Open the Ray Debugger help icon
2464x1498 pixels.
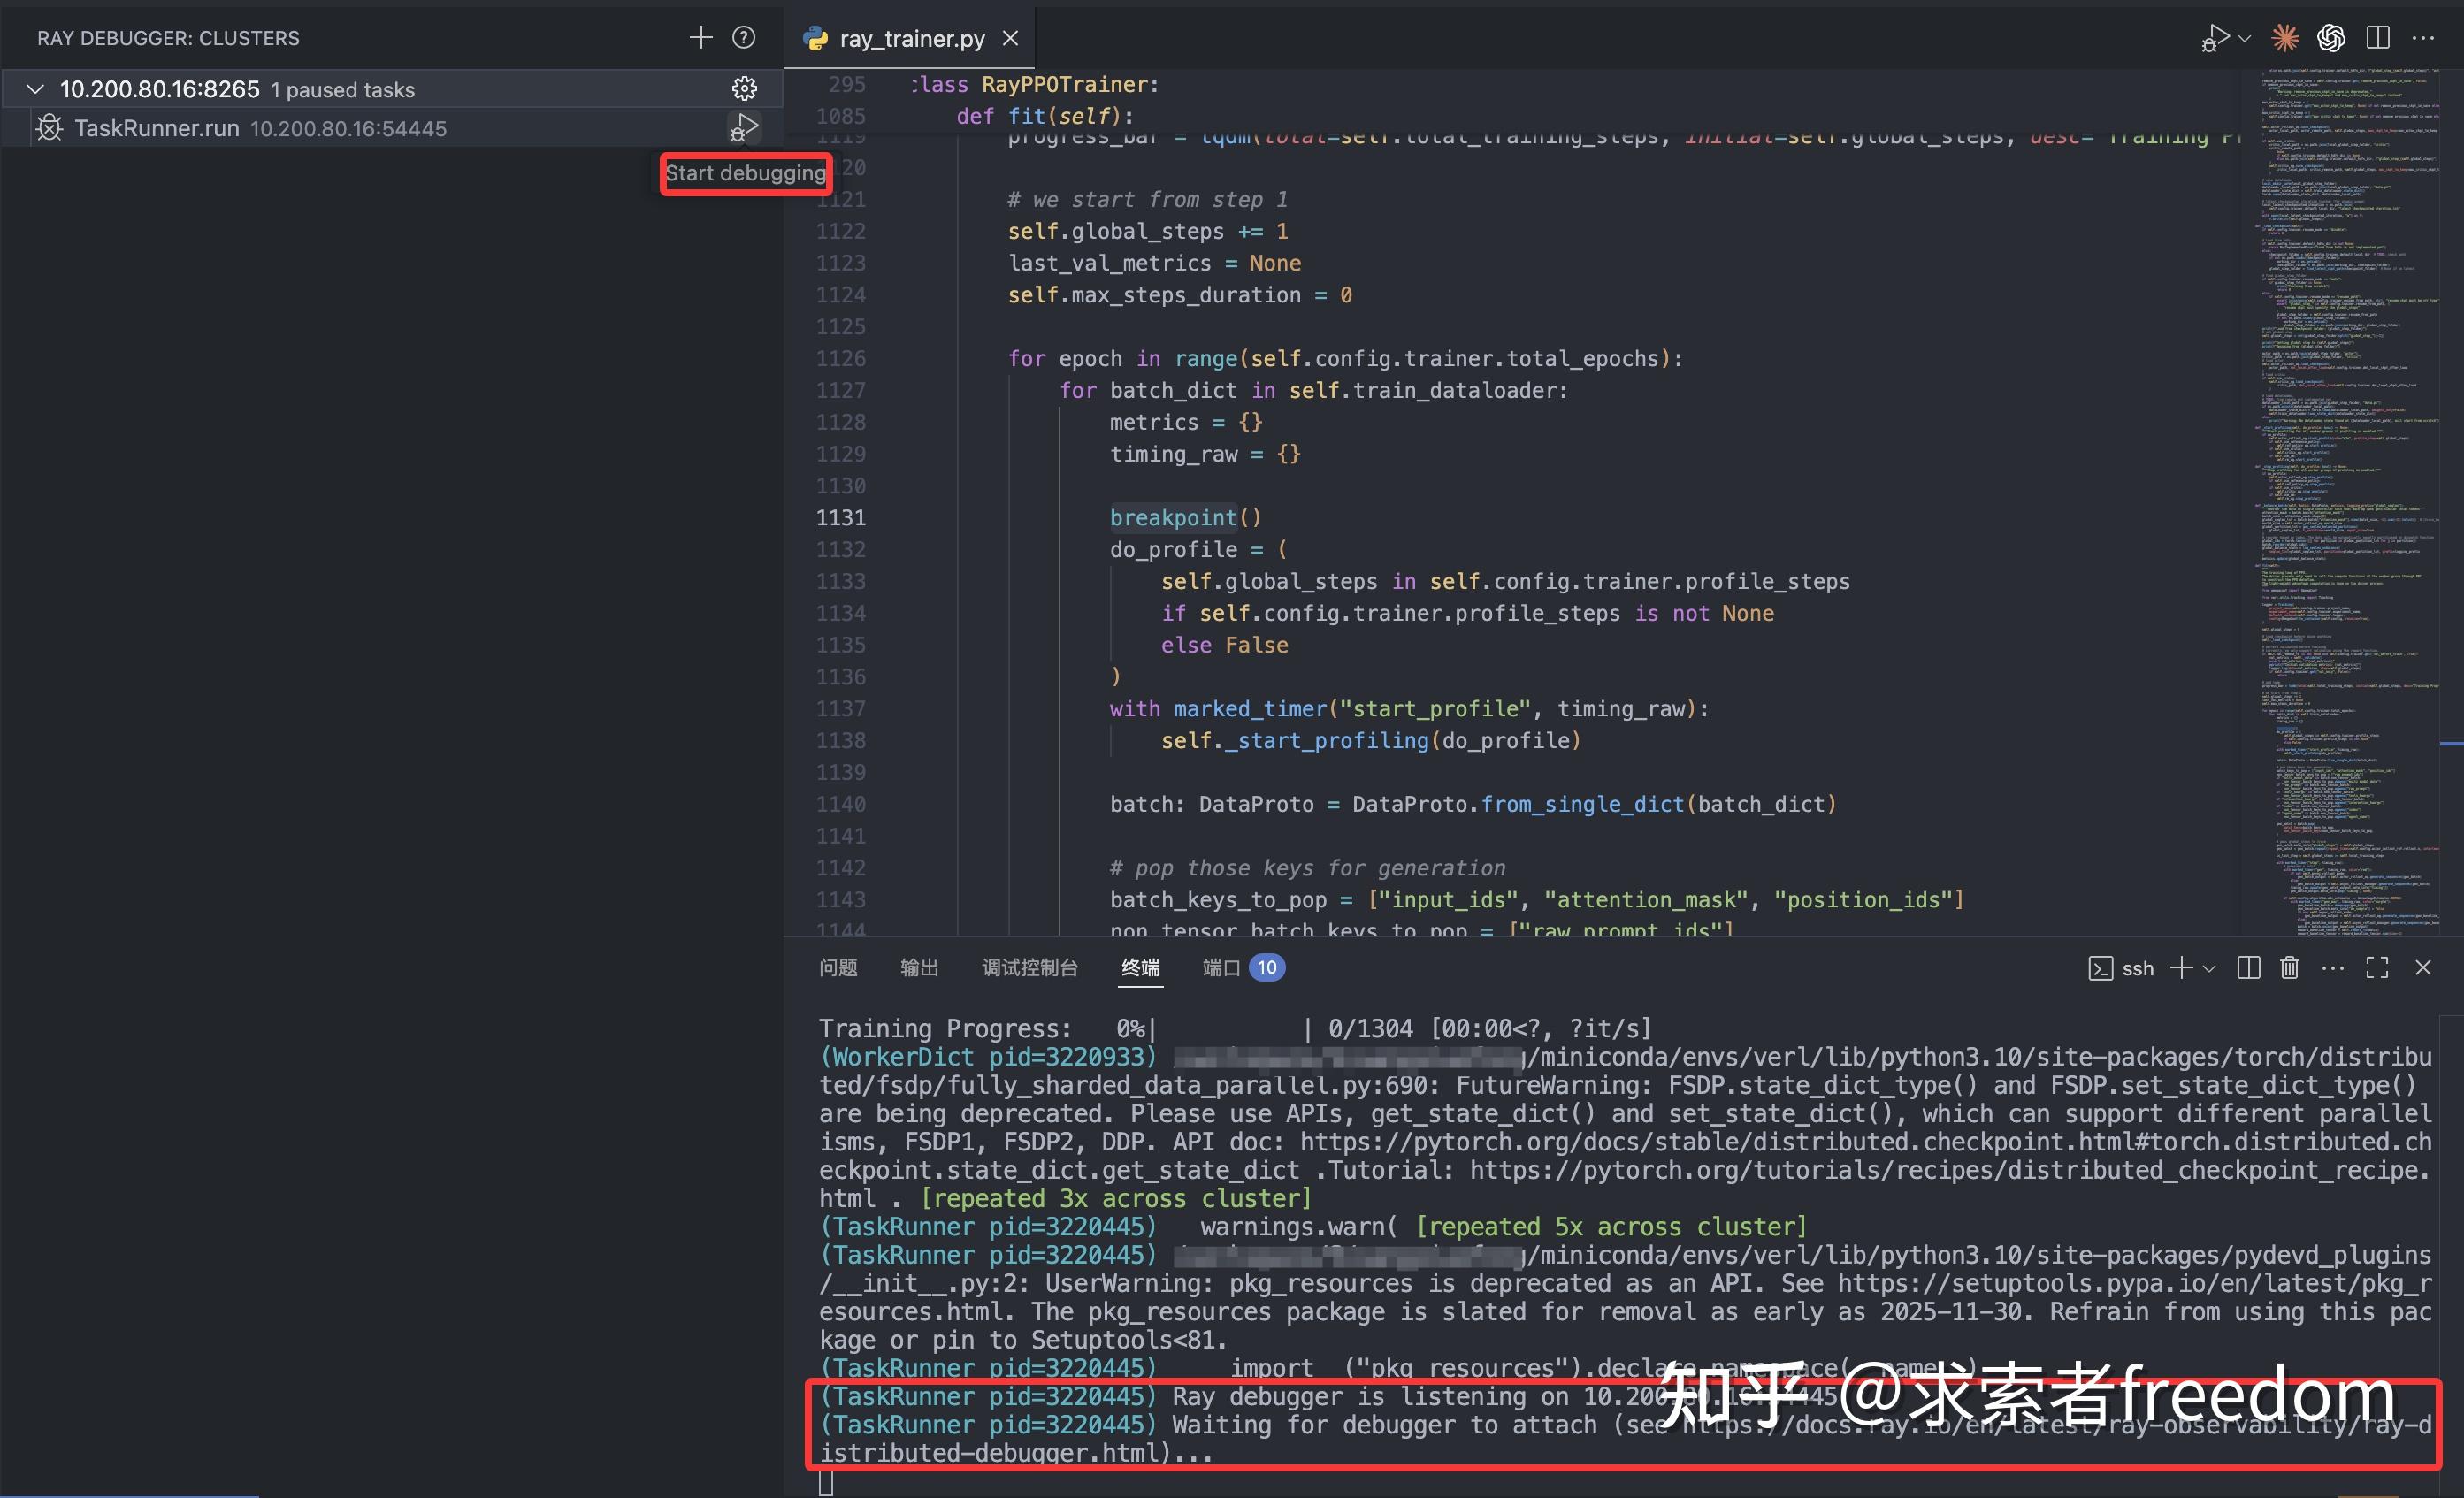click(x=743, y=37)
